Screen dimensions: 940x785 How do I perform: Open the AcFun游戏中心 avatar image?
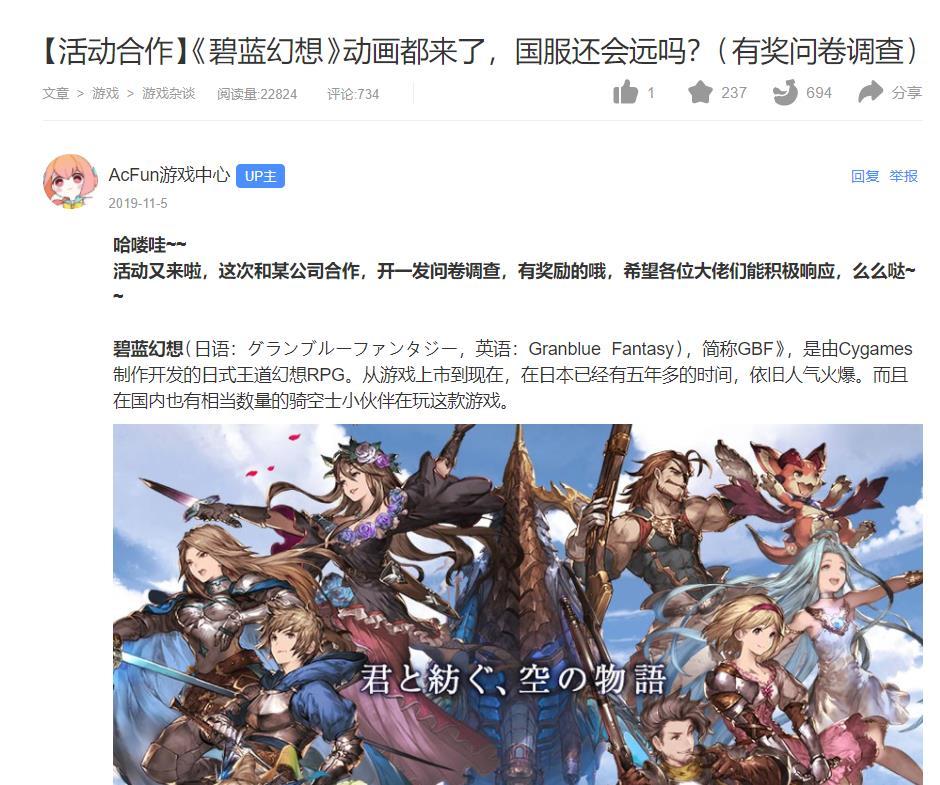click(x=71, y=182)
